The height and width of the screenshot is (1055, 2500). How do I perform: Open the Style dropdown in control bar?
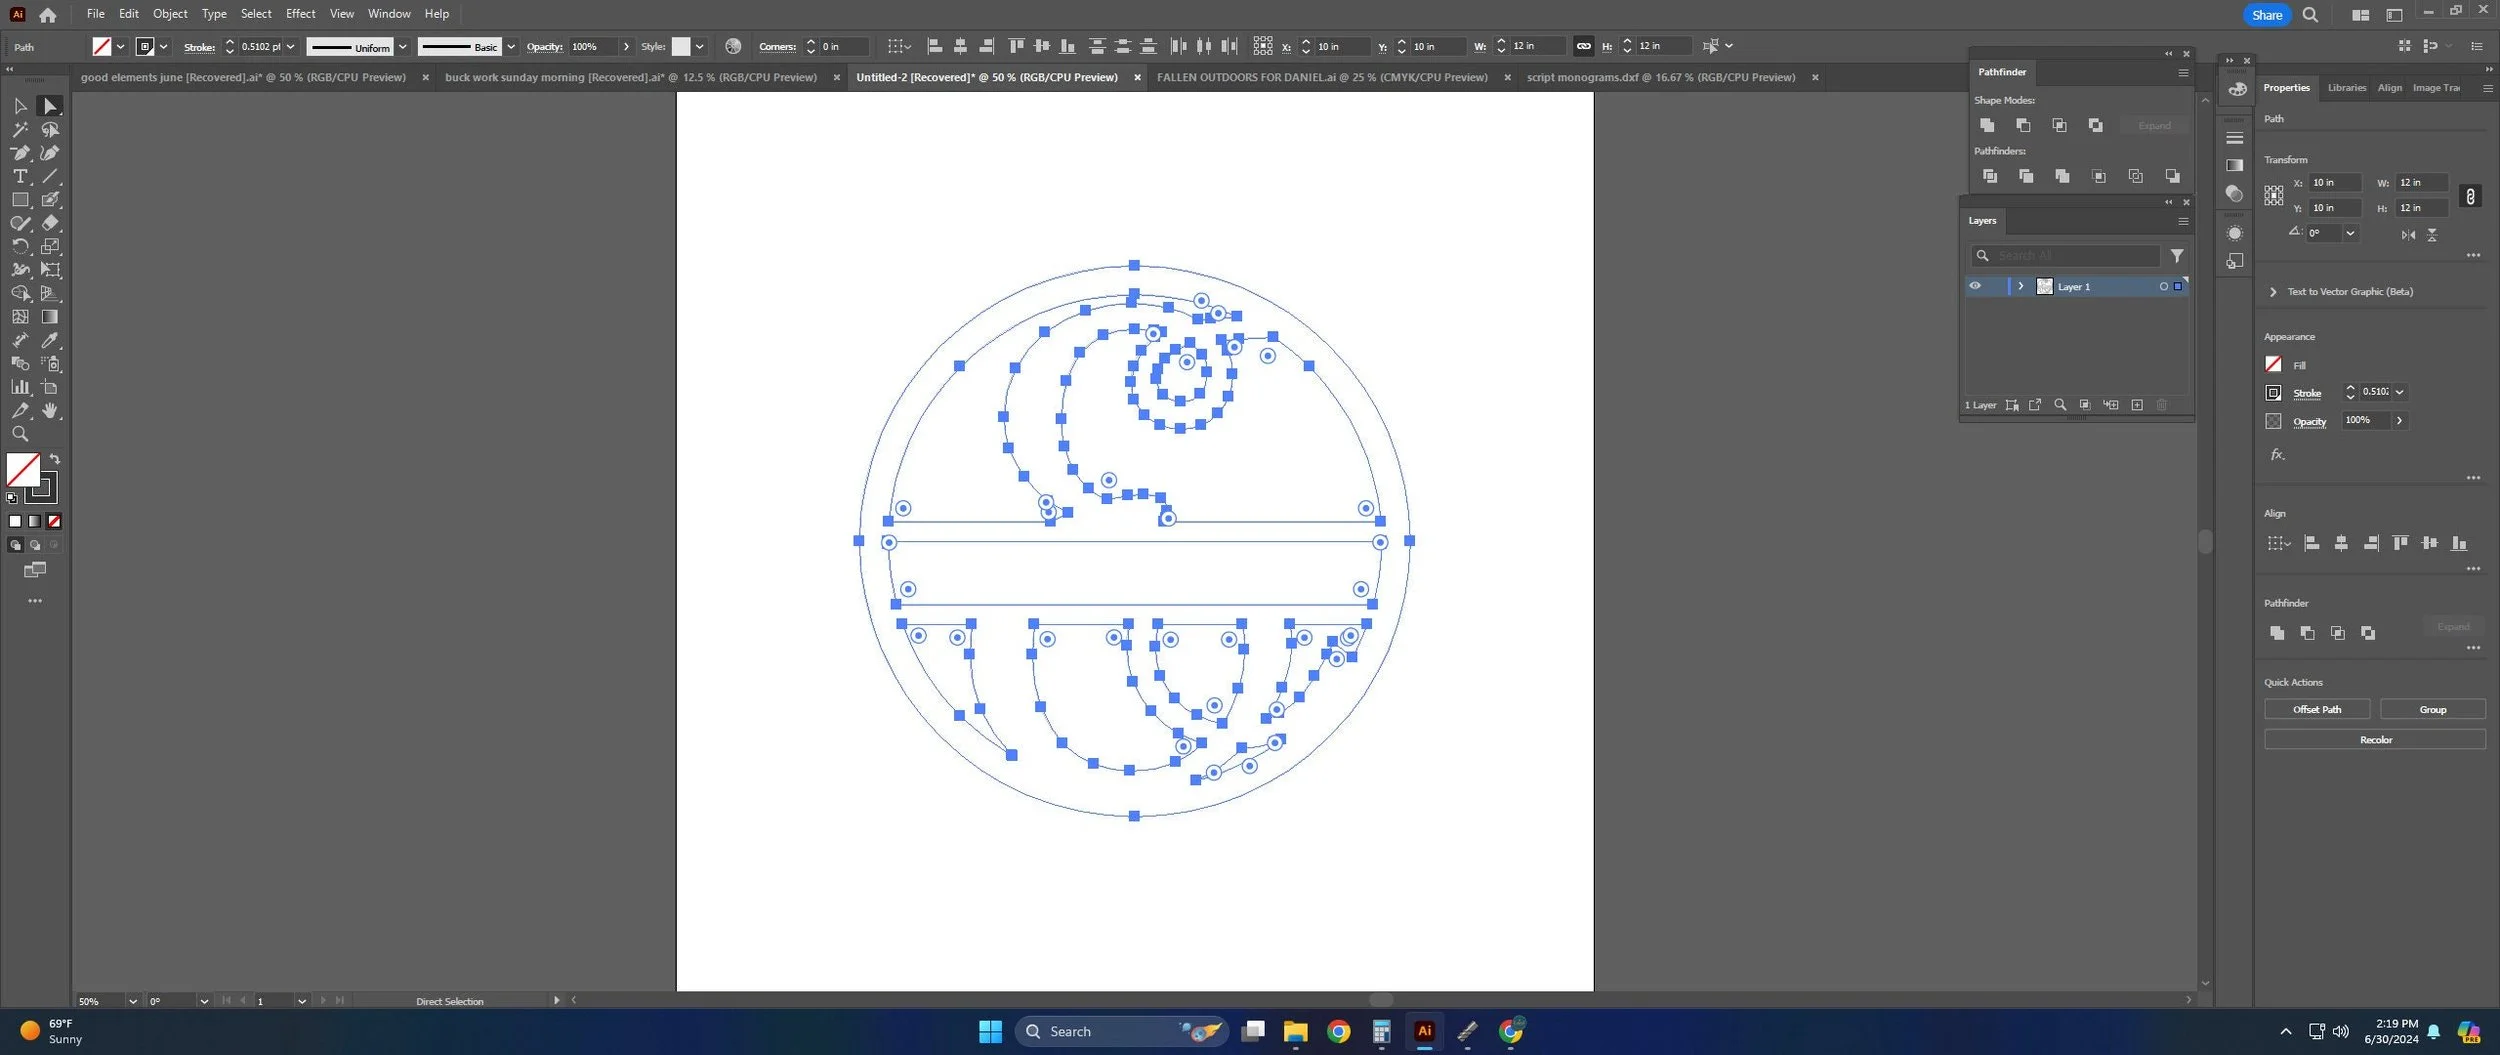point(700,47)
